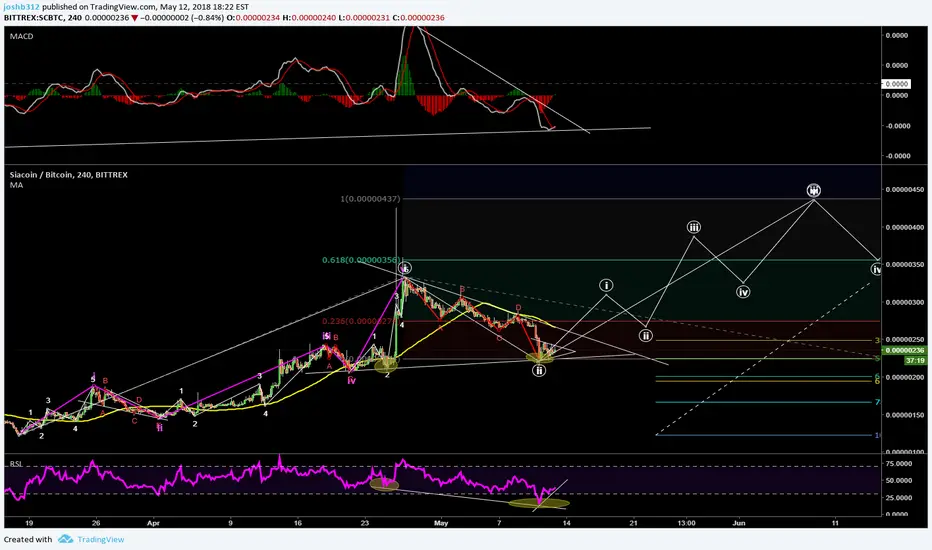Click the O:0.00000234 open value in header
The height and width of the screenshot is (550, 932).
255,18
